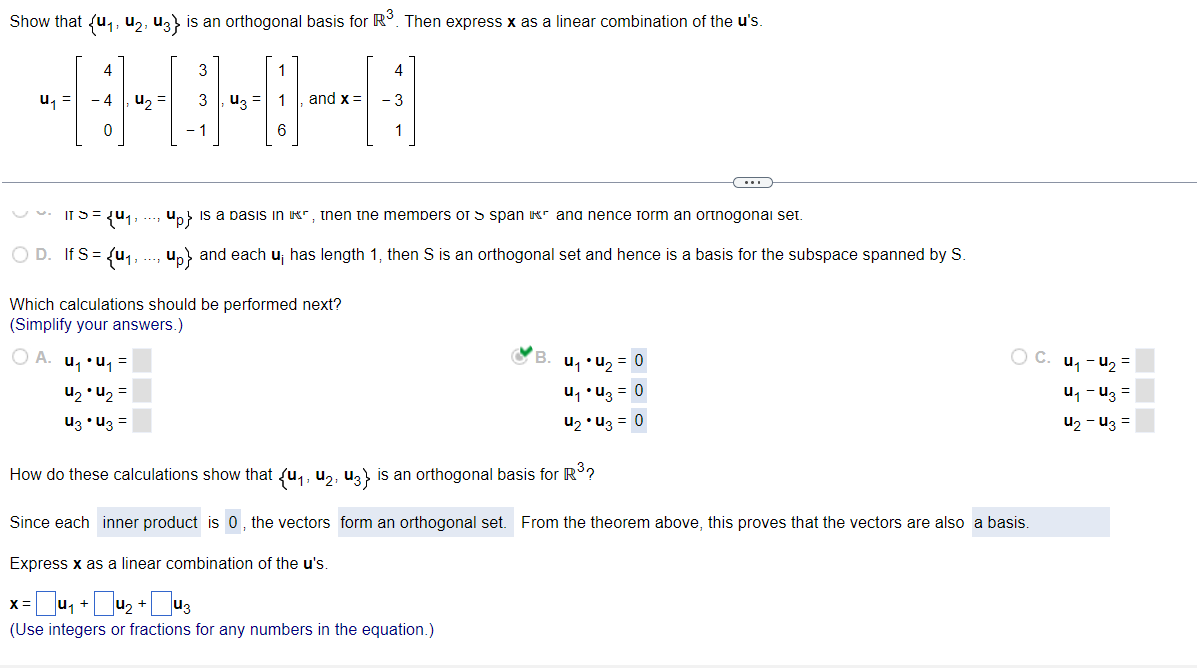Select radio button for option D
1197x668 pixels.
[x=18, y=254]
